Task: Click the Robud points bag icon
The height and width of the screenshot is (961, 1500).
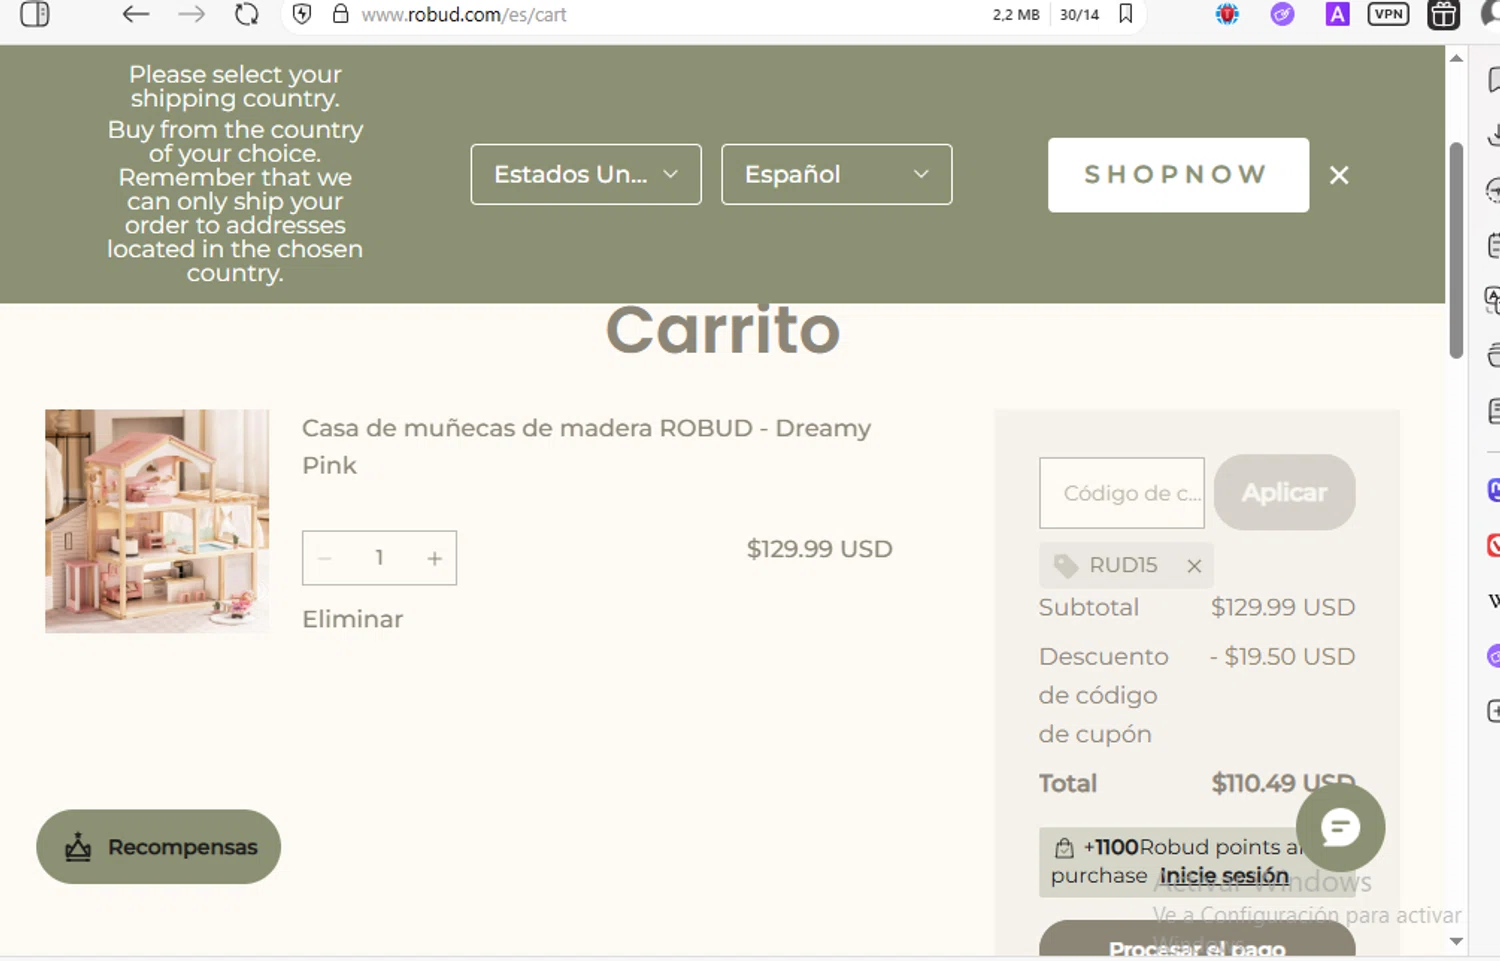Action: point(1064,848)
